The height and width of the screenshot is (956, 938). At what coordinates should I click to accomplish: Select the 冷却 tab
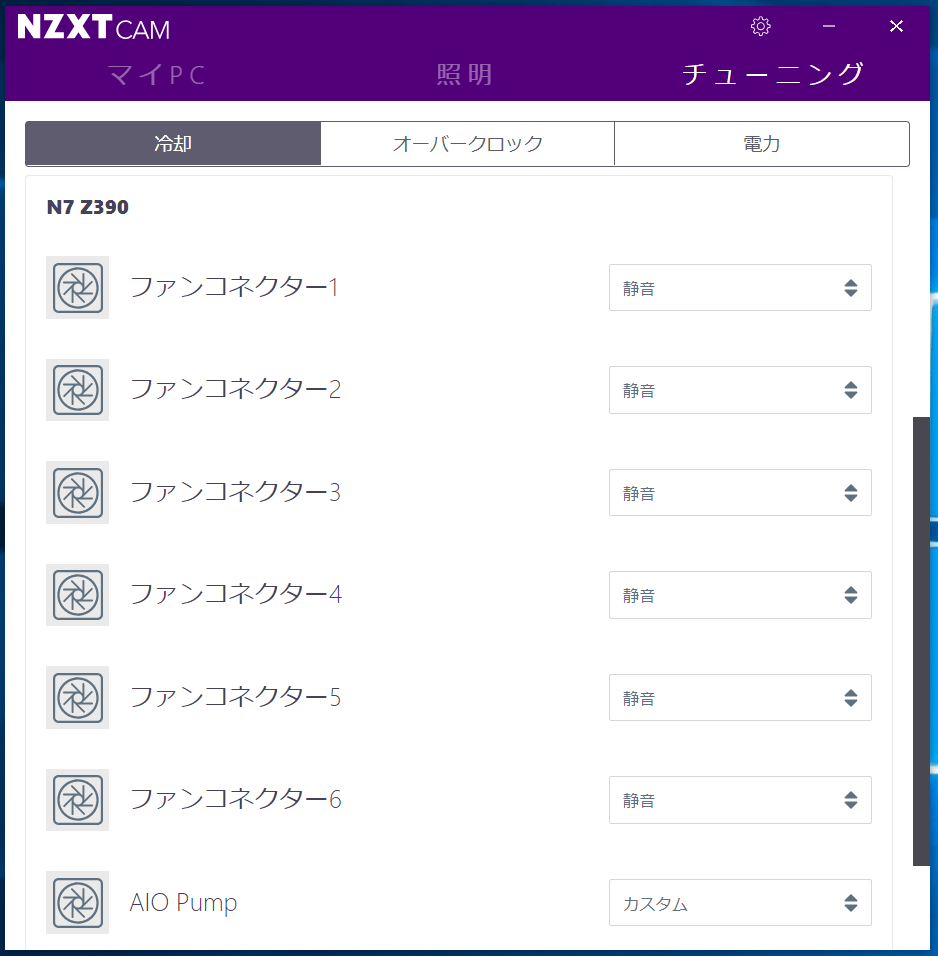point(173,143)
